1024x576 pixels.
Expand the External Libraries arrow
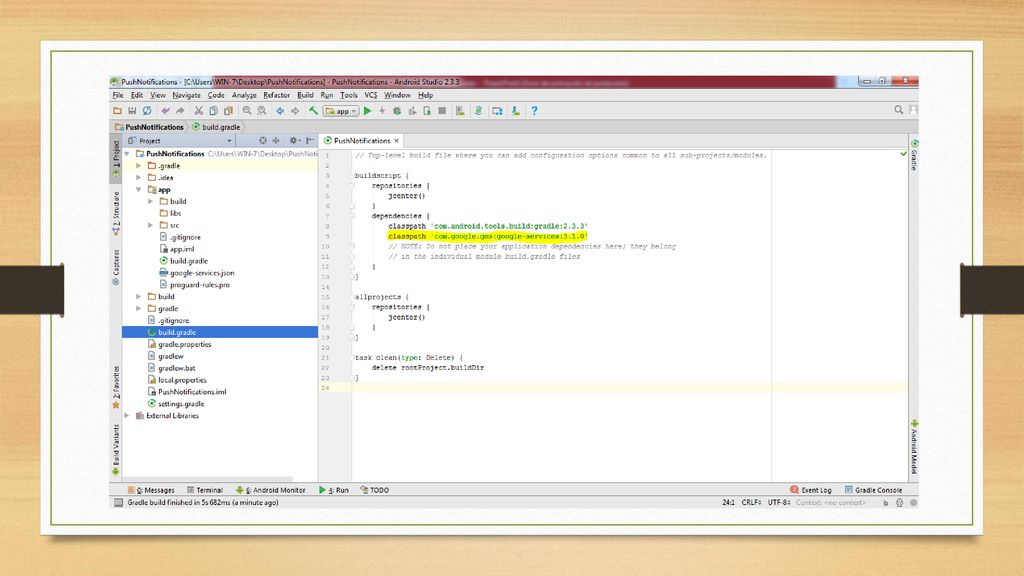(x=127, y=415)
